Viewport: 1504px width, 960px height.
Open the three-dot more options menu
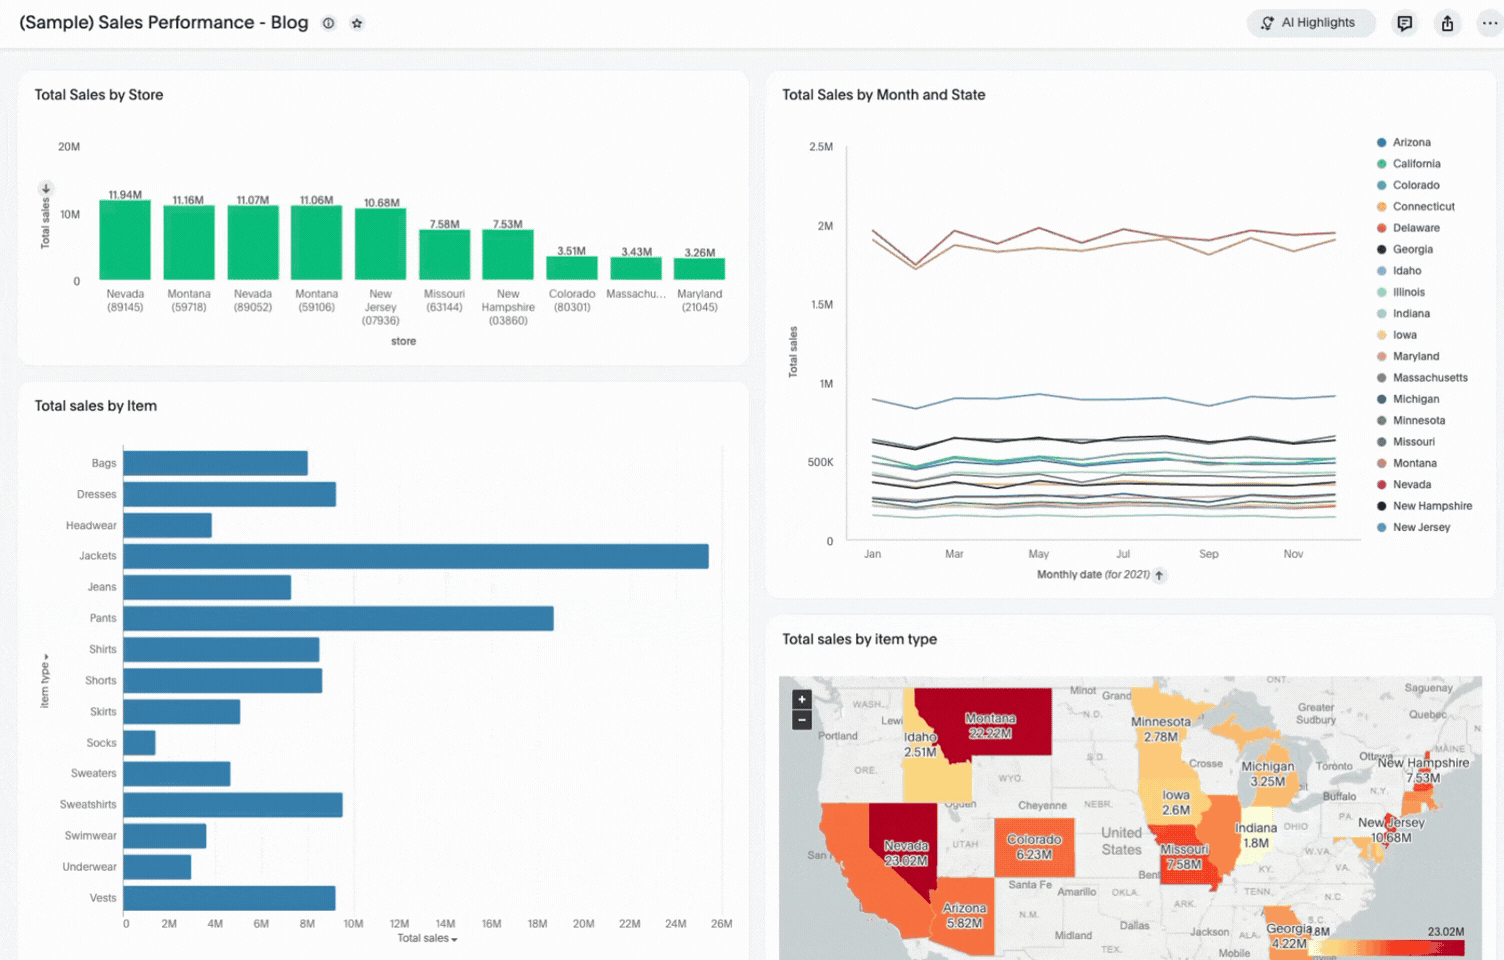pyautogui.click(x=1489, y=23)
